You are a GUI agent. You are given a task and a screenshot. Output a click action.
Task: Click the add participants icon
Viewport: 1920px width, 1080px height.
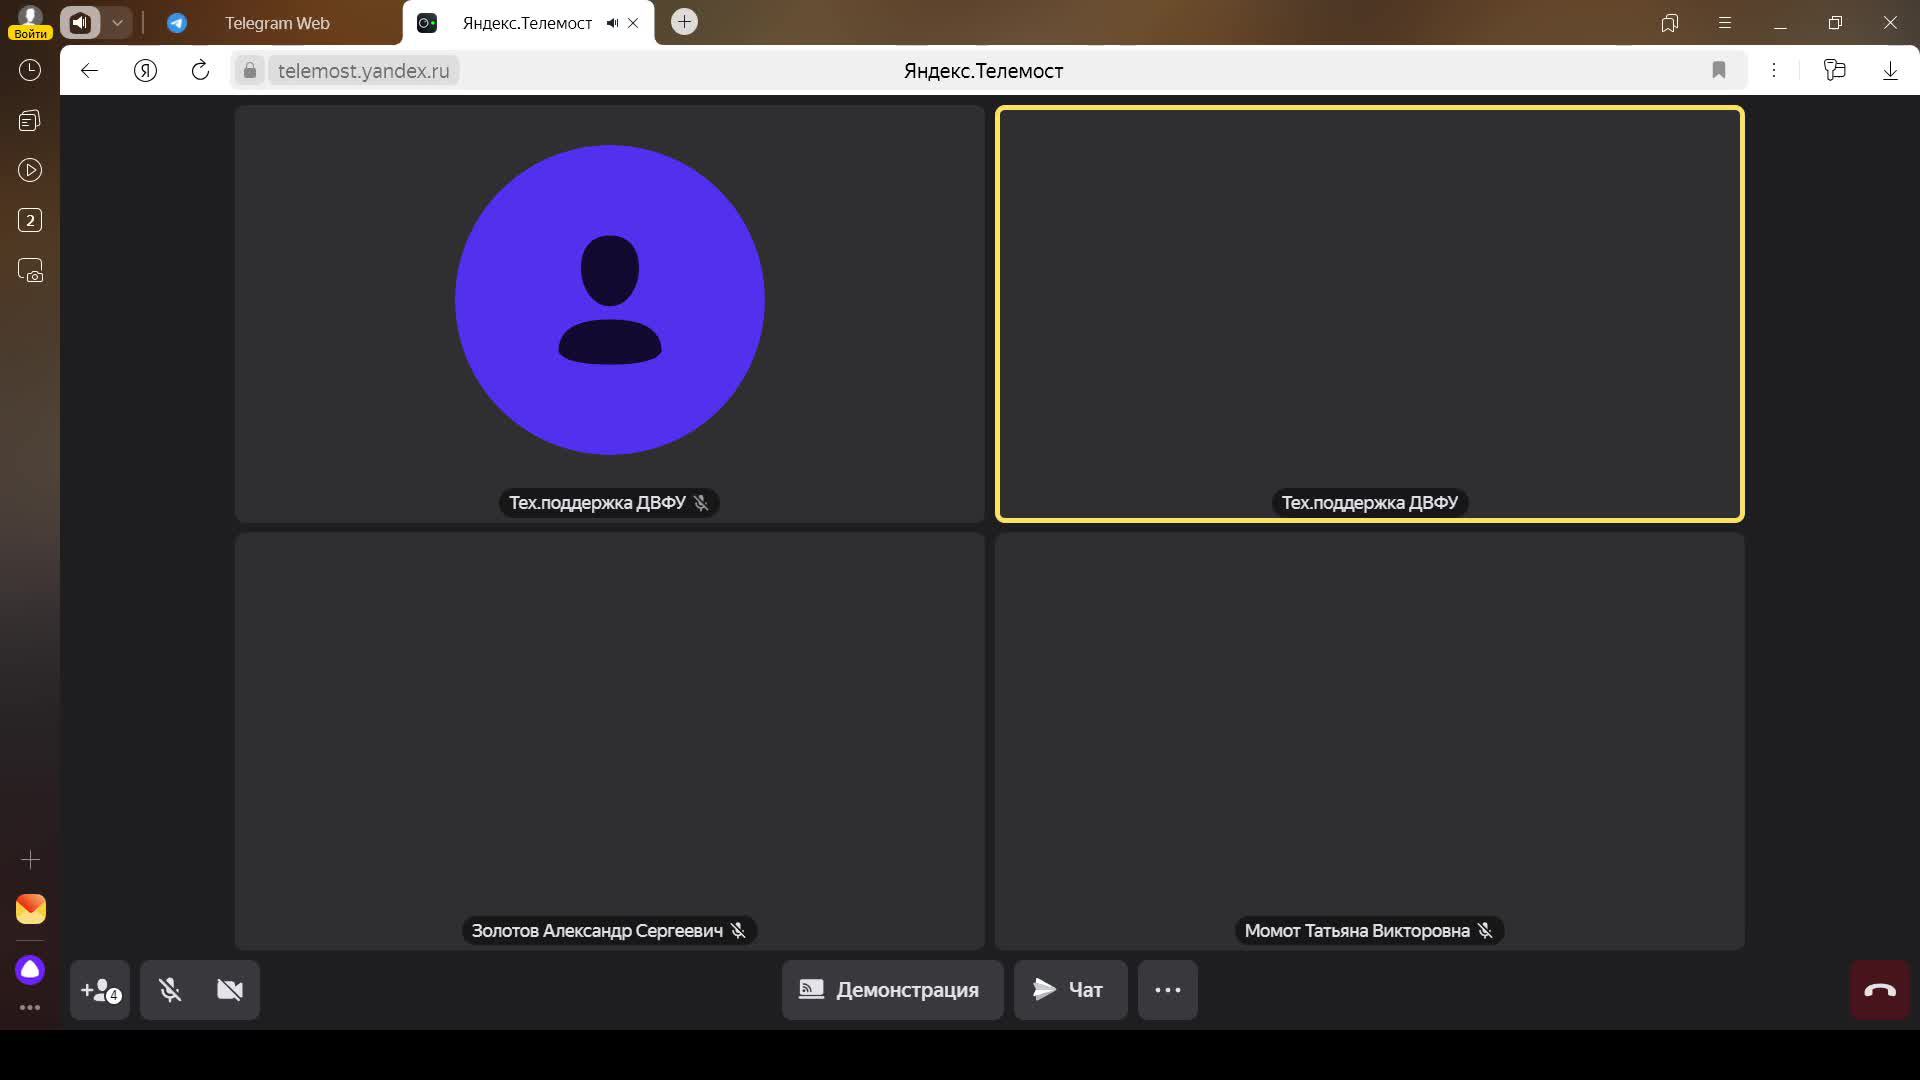(100, 990)
